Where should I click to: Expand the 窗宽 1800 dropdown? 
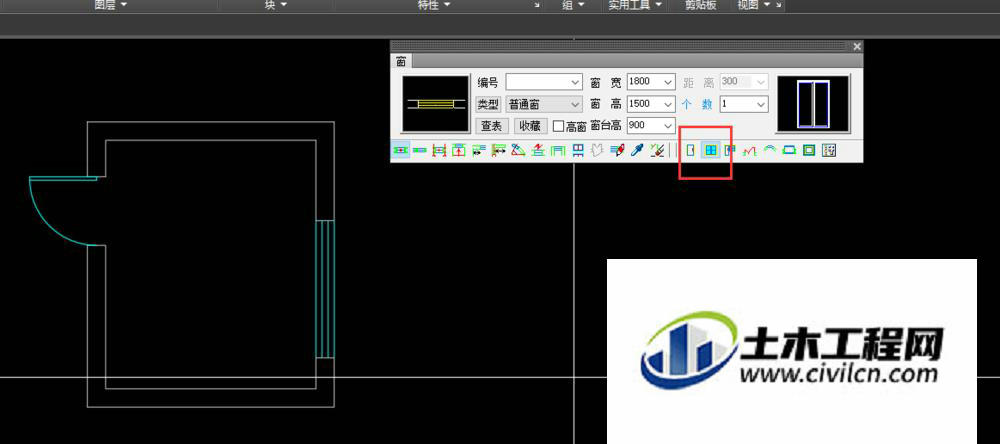click(x=668, y=82)
